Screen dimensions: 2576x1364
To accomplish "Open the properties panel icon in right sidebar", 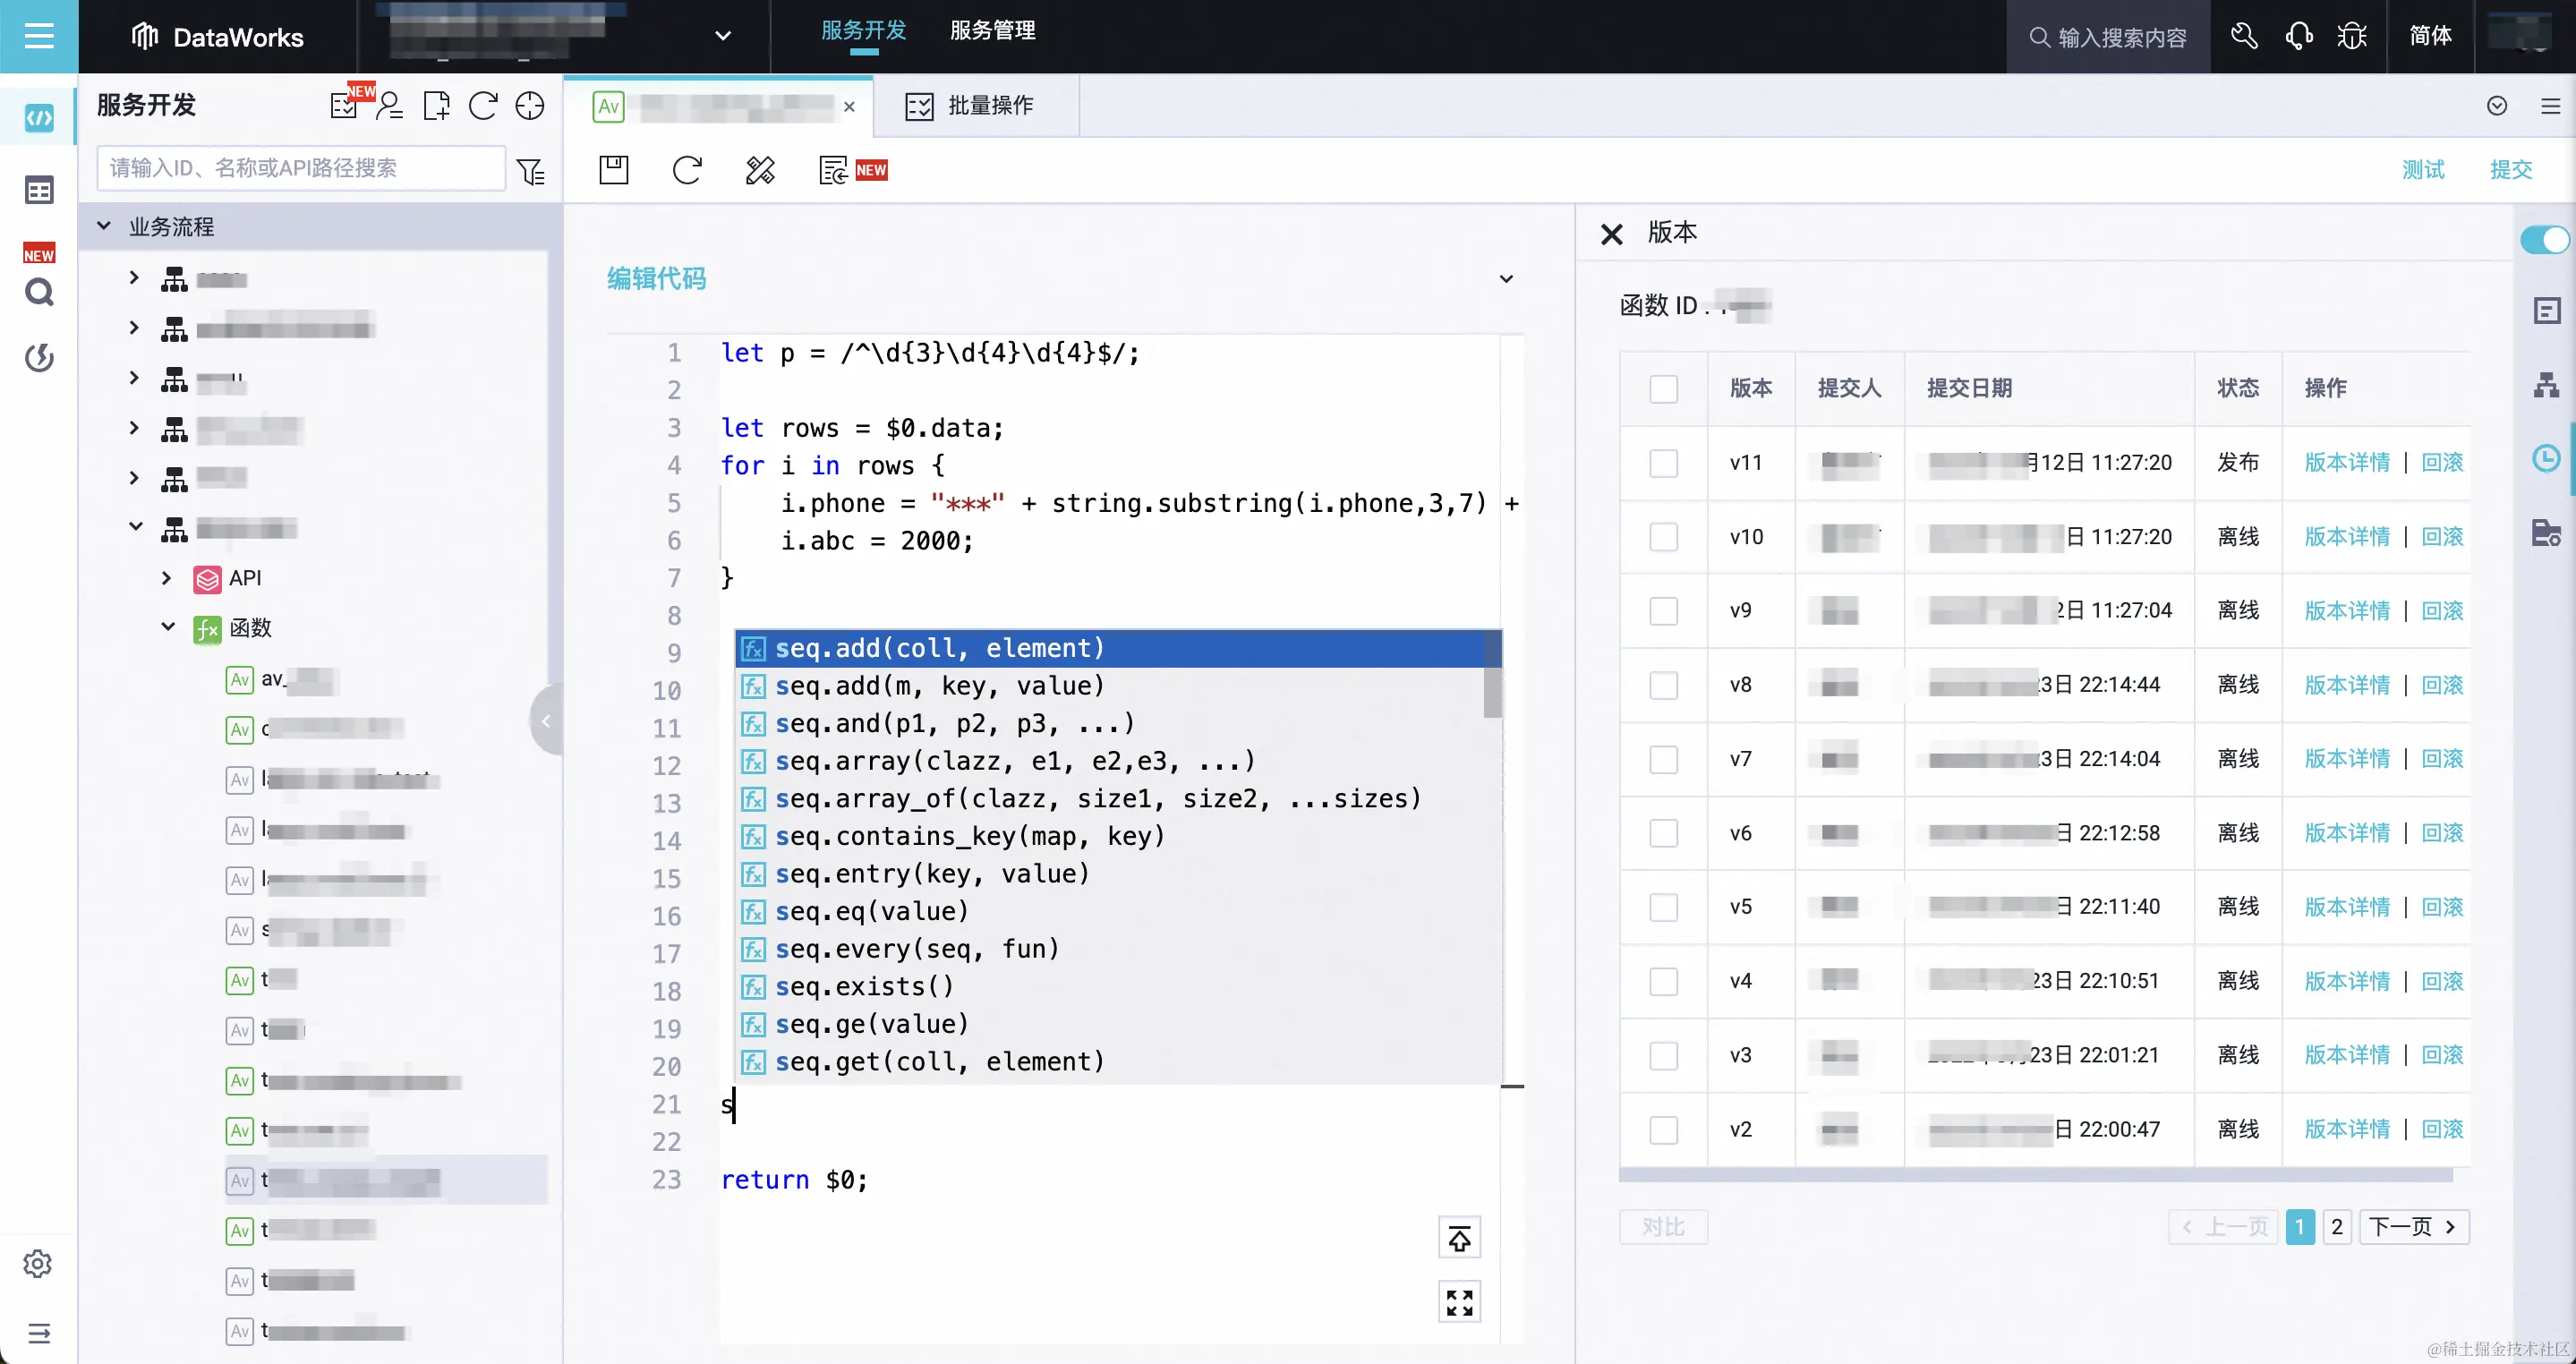I will (x=2547, y=311).
